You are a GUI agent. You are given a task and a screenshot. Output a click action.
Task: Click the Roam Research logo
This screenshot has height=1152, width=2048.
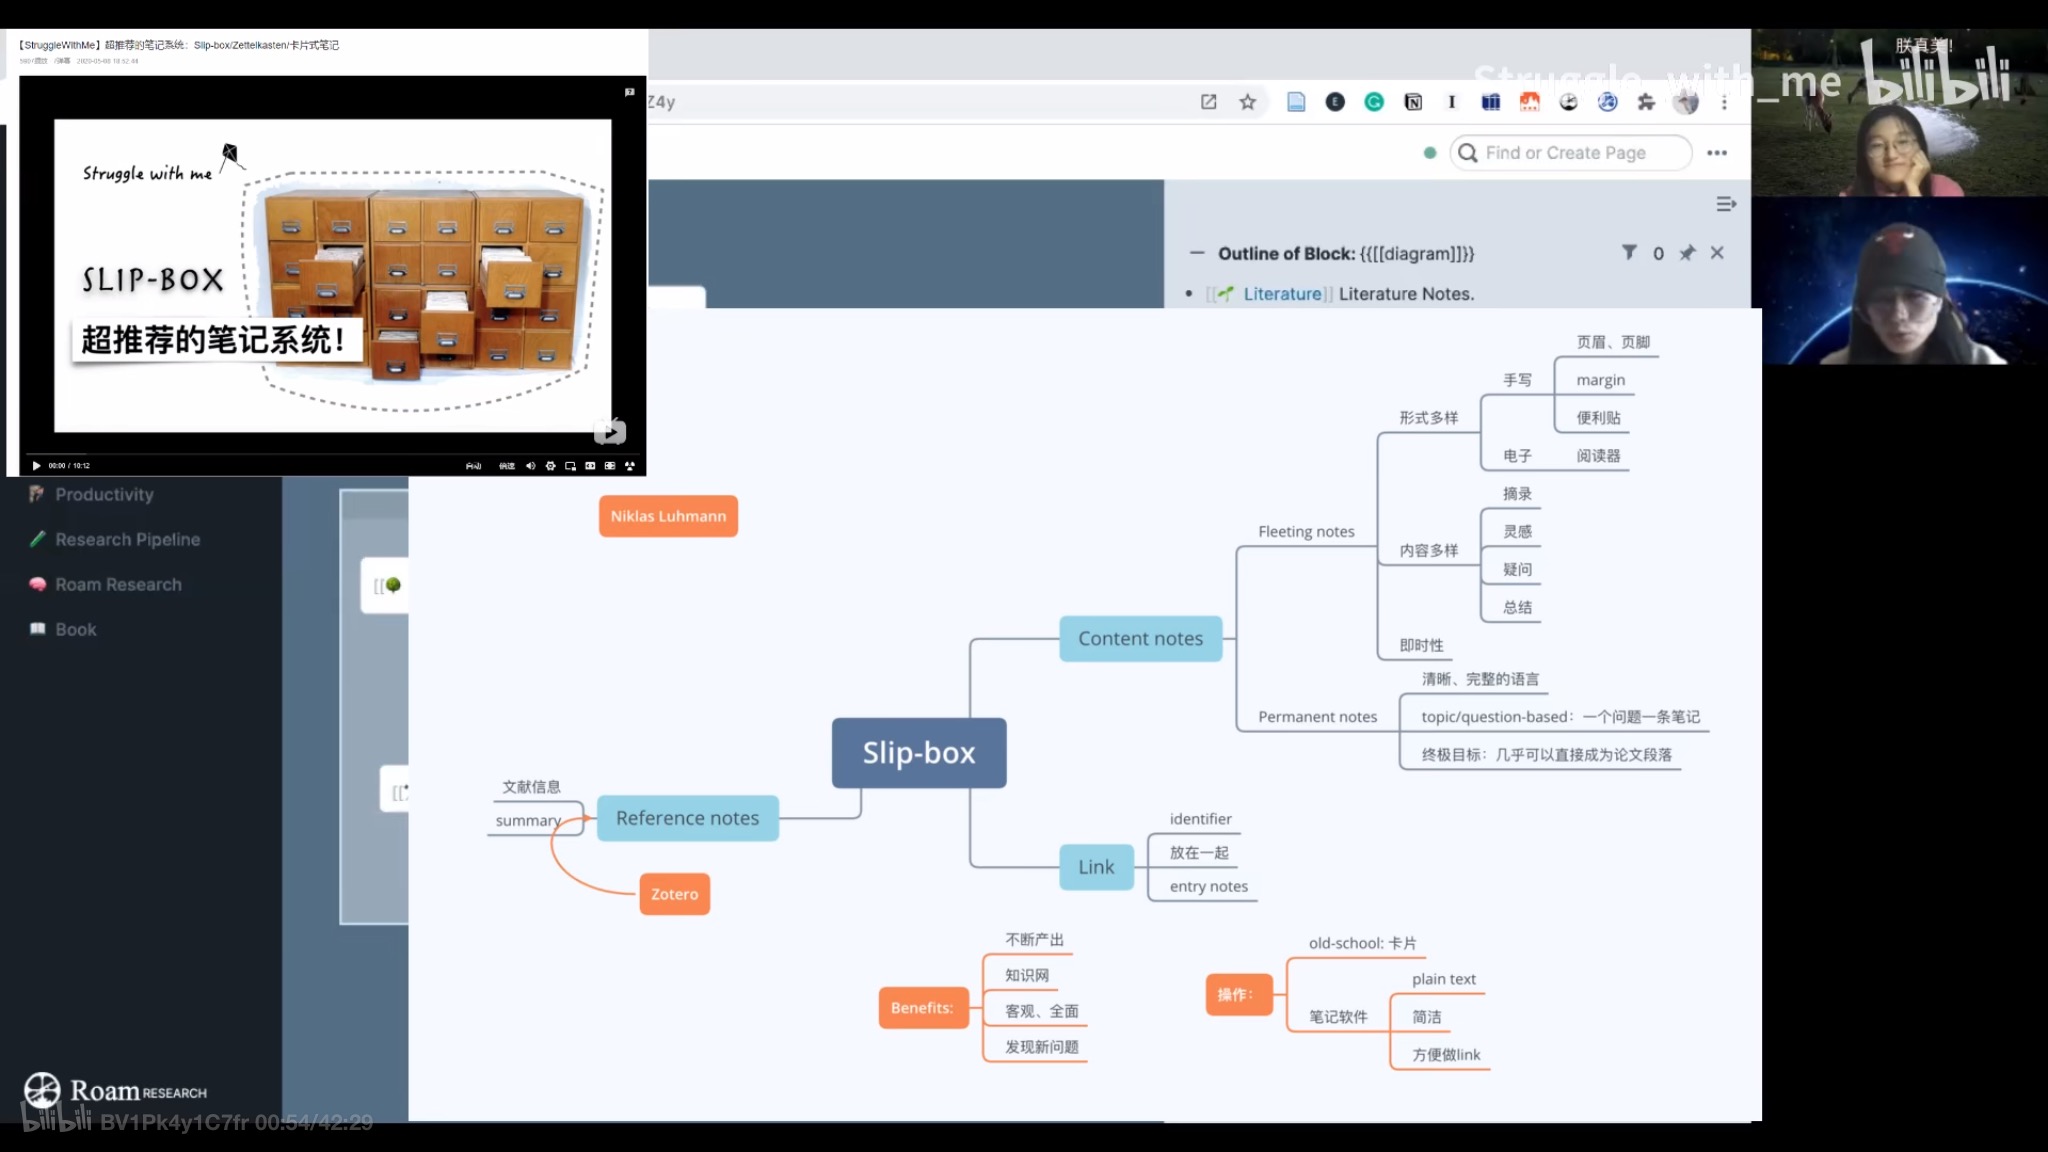[116, 1091]
